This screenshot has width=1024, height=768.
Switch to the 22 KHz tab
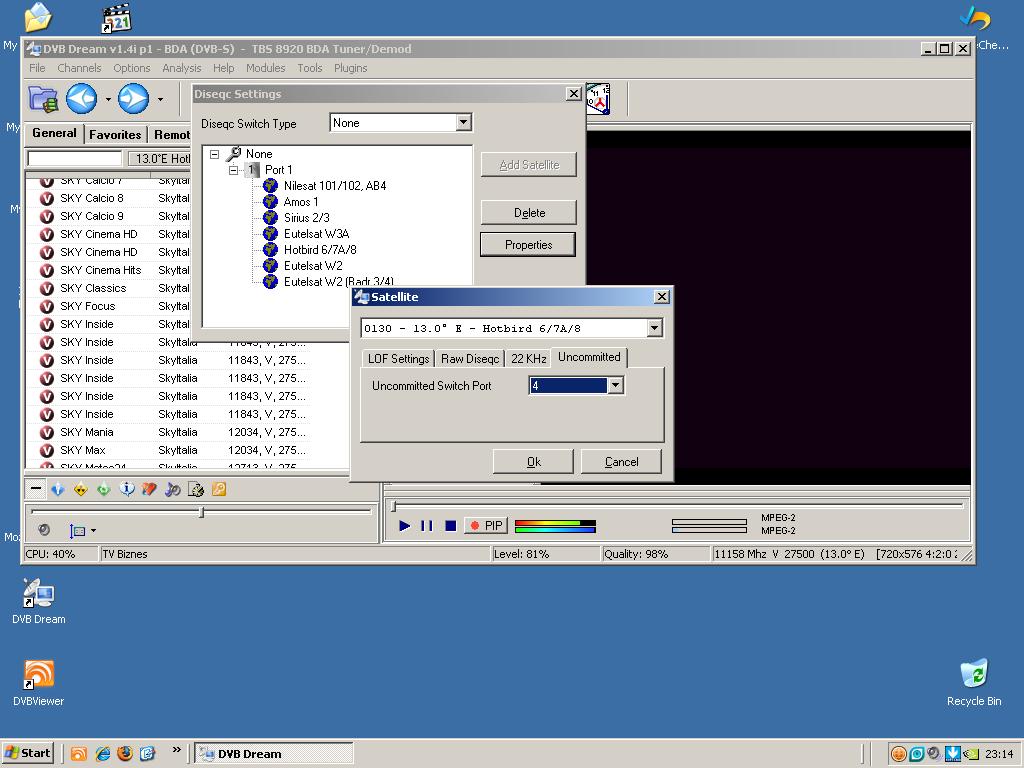pos(528,359)
